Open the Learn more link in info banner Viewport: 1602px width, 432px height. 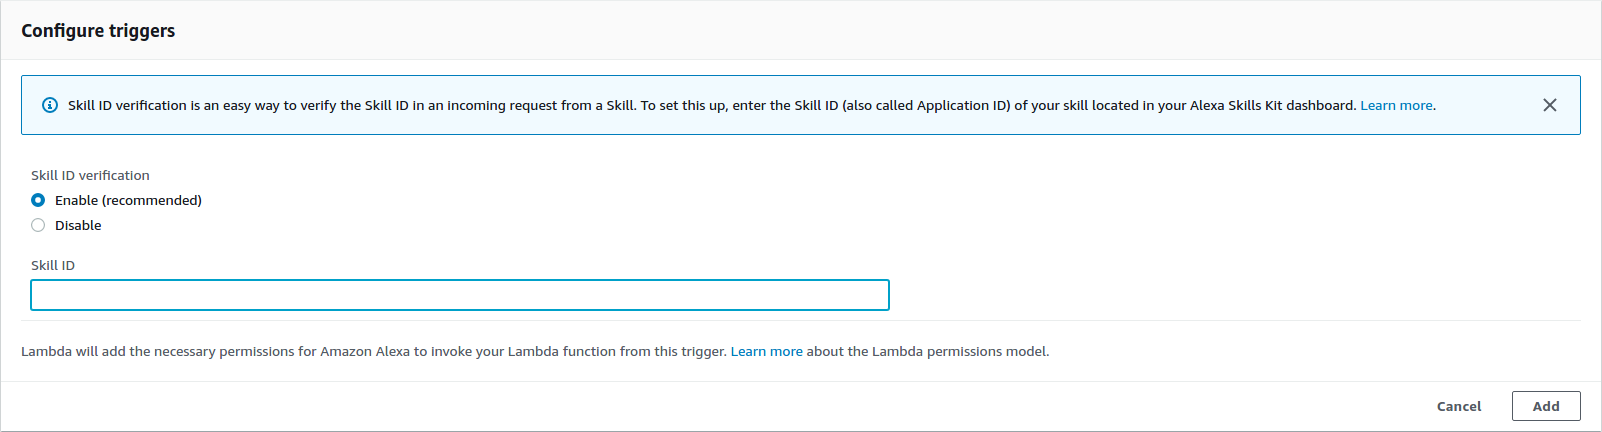pyautogui.click(x=1396, y=105)
